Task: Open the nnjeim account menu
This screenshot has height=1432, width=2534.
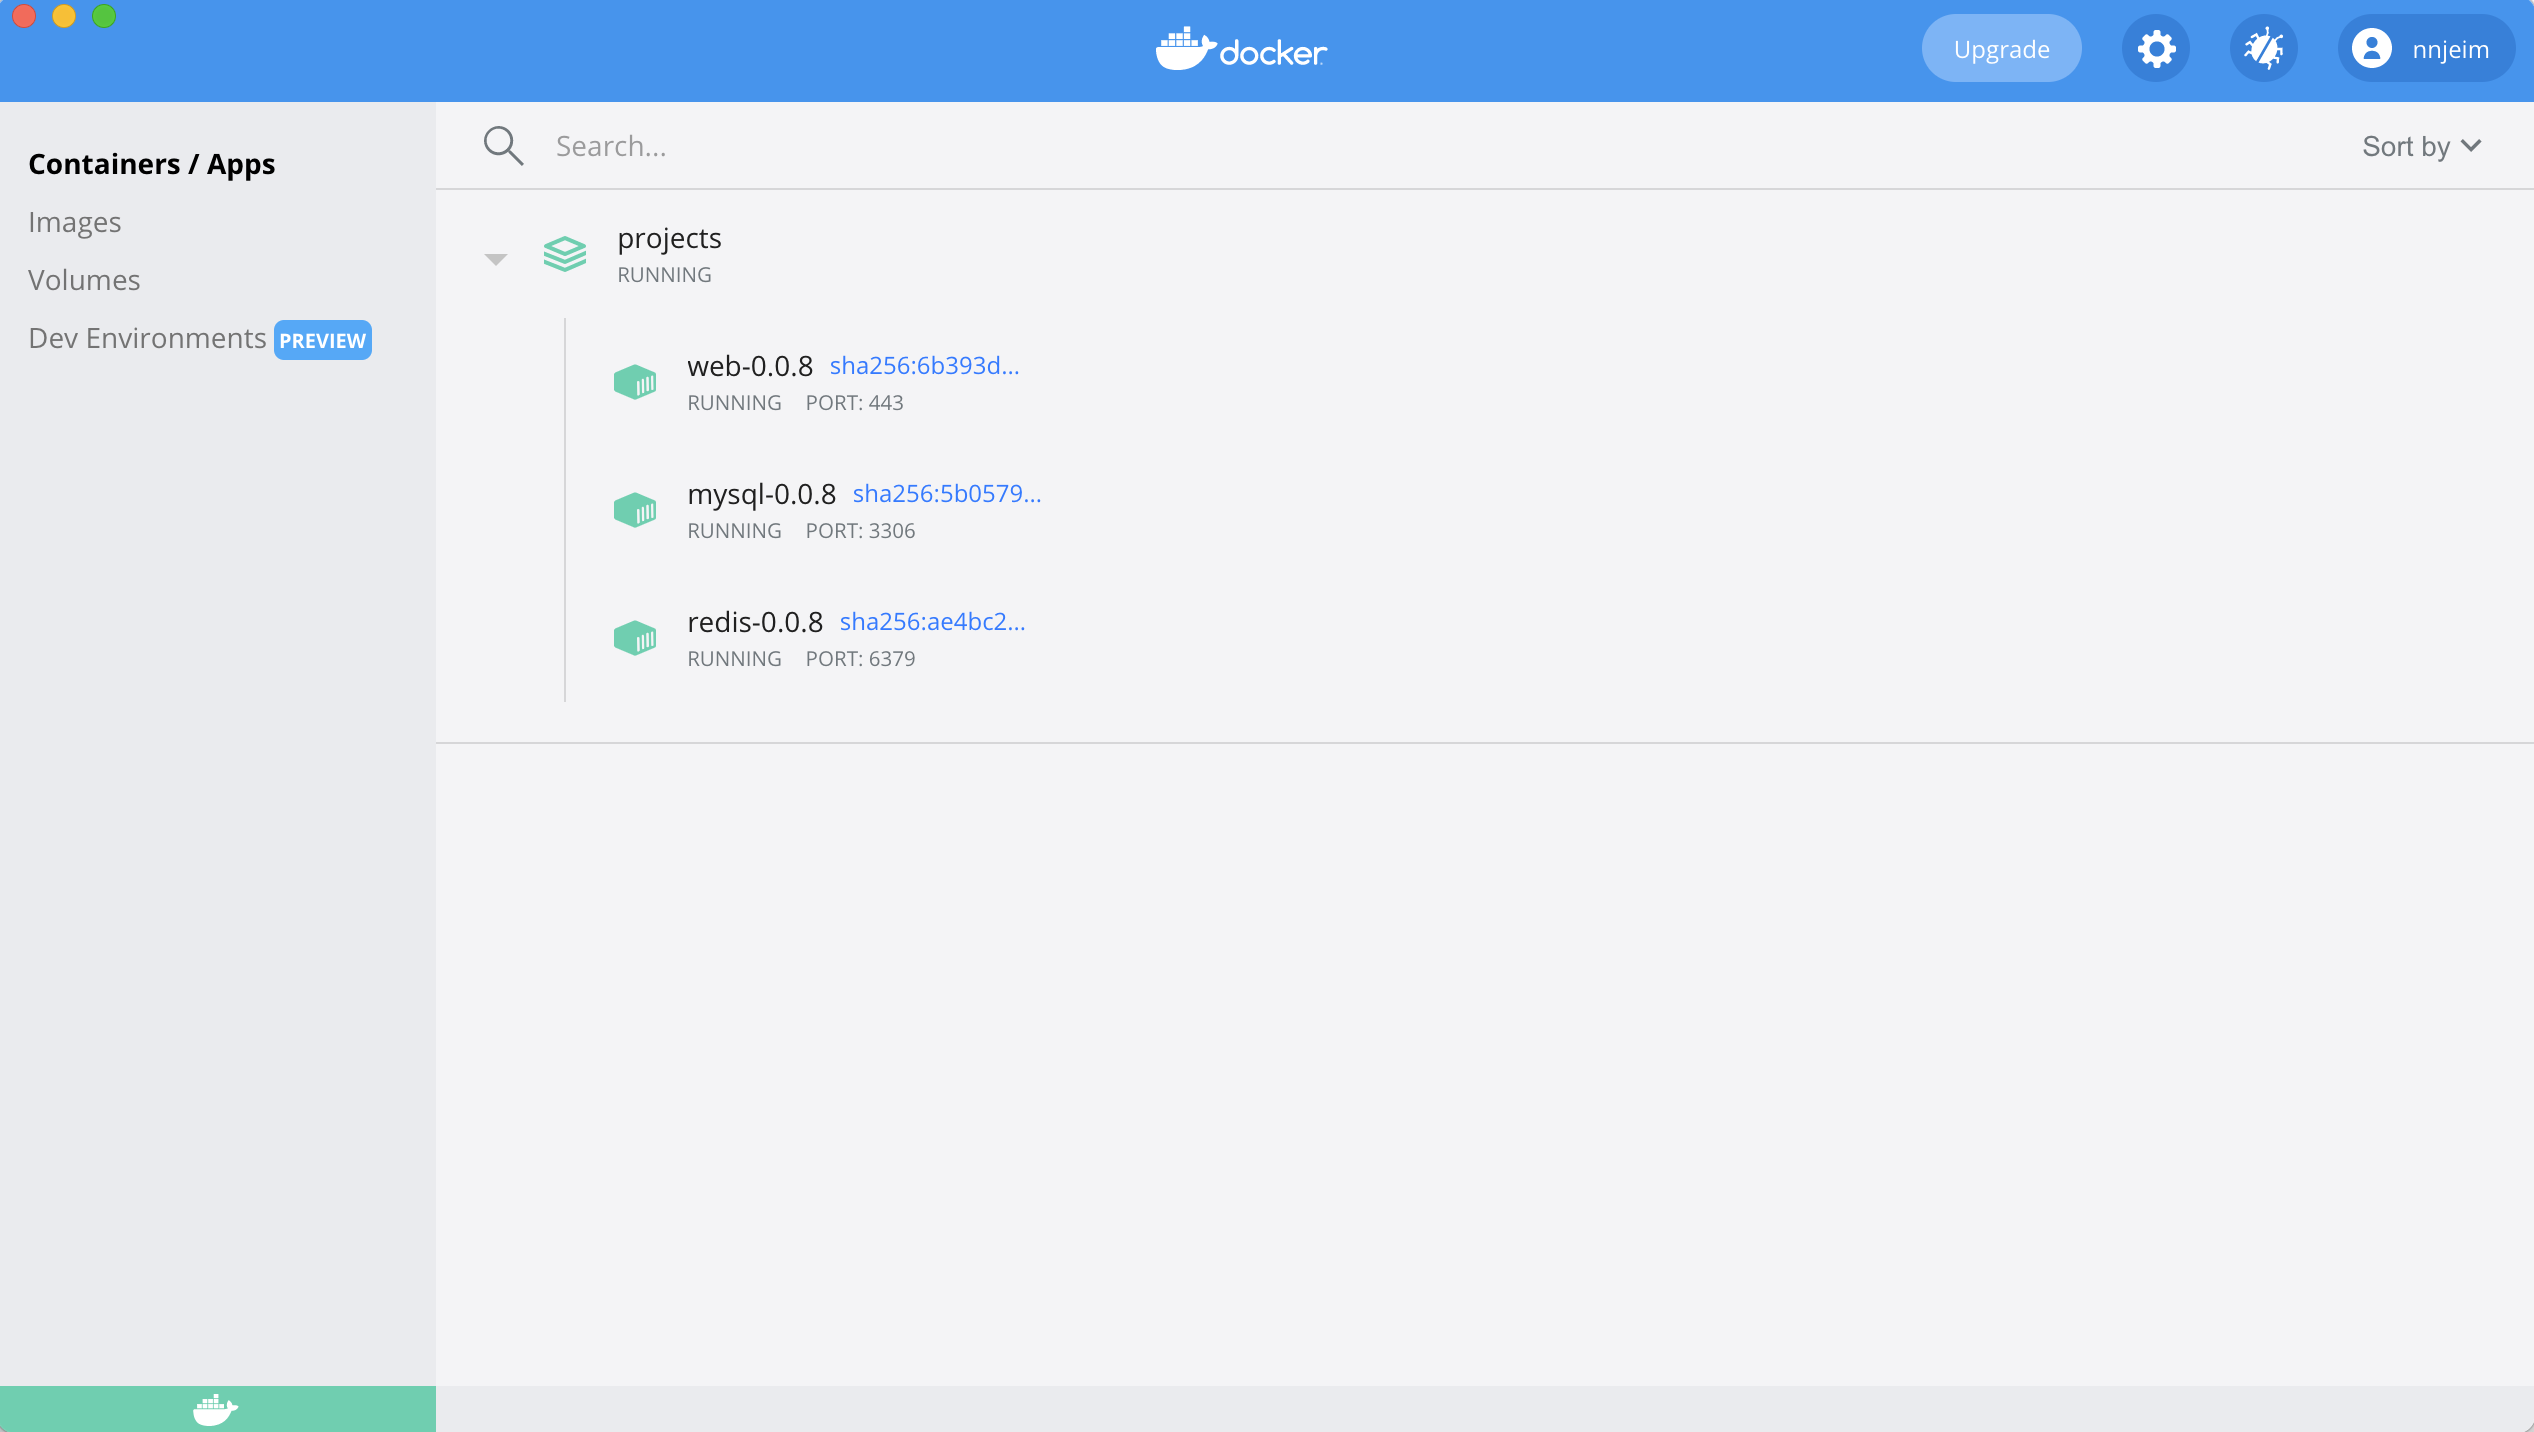Action: pos(2425,49)
